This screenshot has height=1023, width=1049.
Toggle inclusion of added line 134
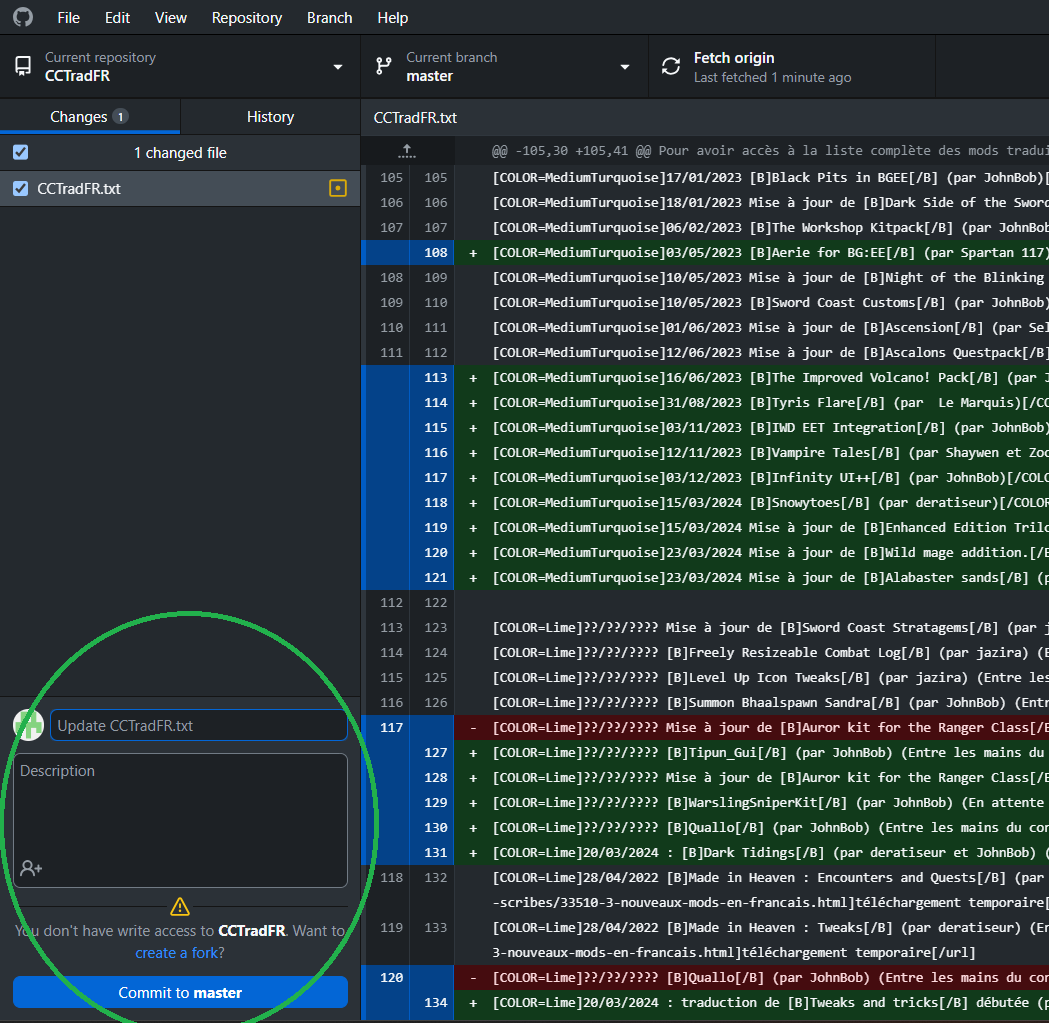[407, 1003]
